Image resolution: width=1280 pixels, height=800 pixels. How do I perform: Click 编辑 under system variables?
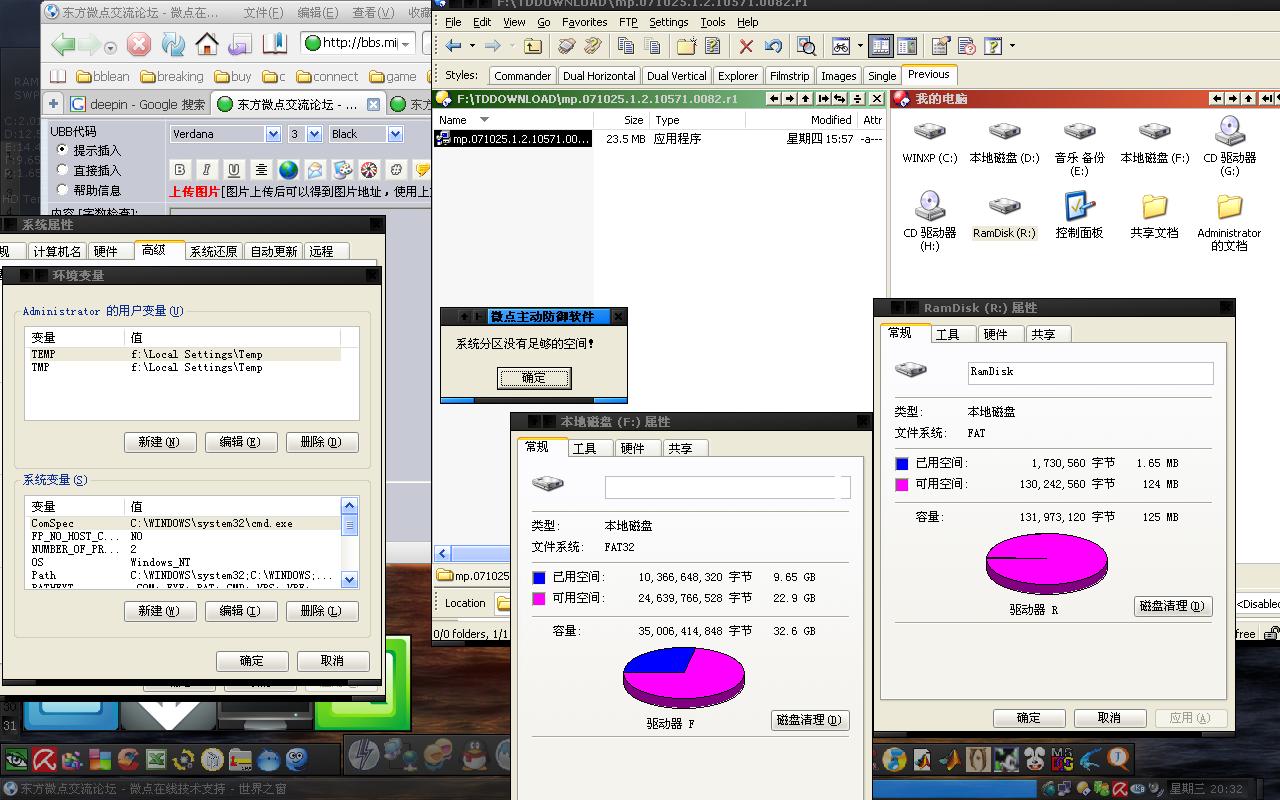[241, 611]
